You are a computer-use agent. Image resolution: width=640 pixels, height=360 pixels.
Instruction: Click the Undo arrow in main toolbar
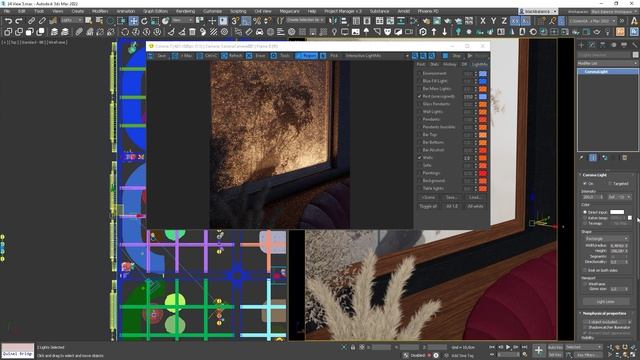click(8, 20)
